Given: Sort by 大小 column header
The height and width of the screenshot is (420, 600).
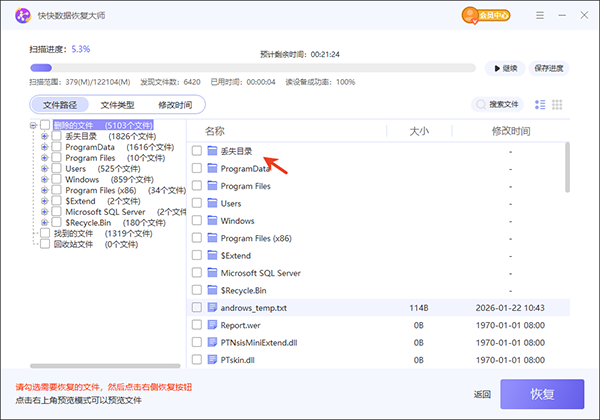Looking at the screenshot, I should coord(419,131).
